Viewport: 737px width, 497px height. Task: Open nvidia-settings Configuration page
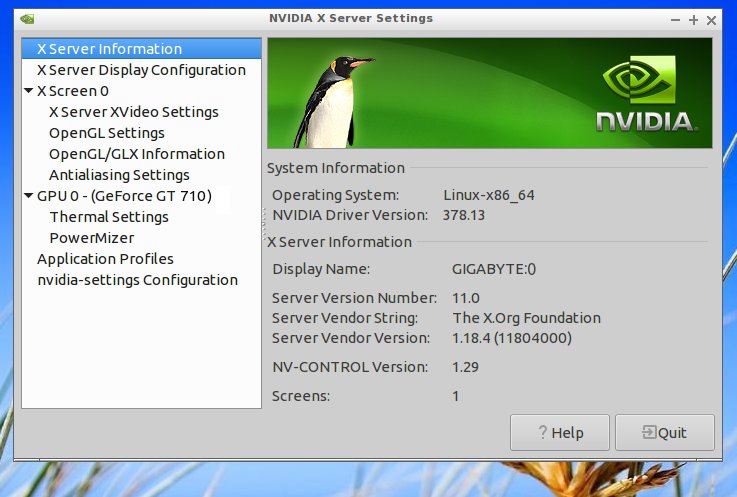tap(138, 280)
